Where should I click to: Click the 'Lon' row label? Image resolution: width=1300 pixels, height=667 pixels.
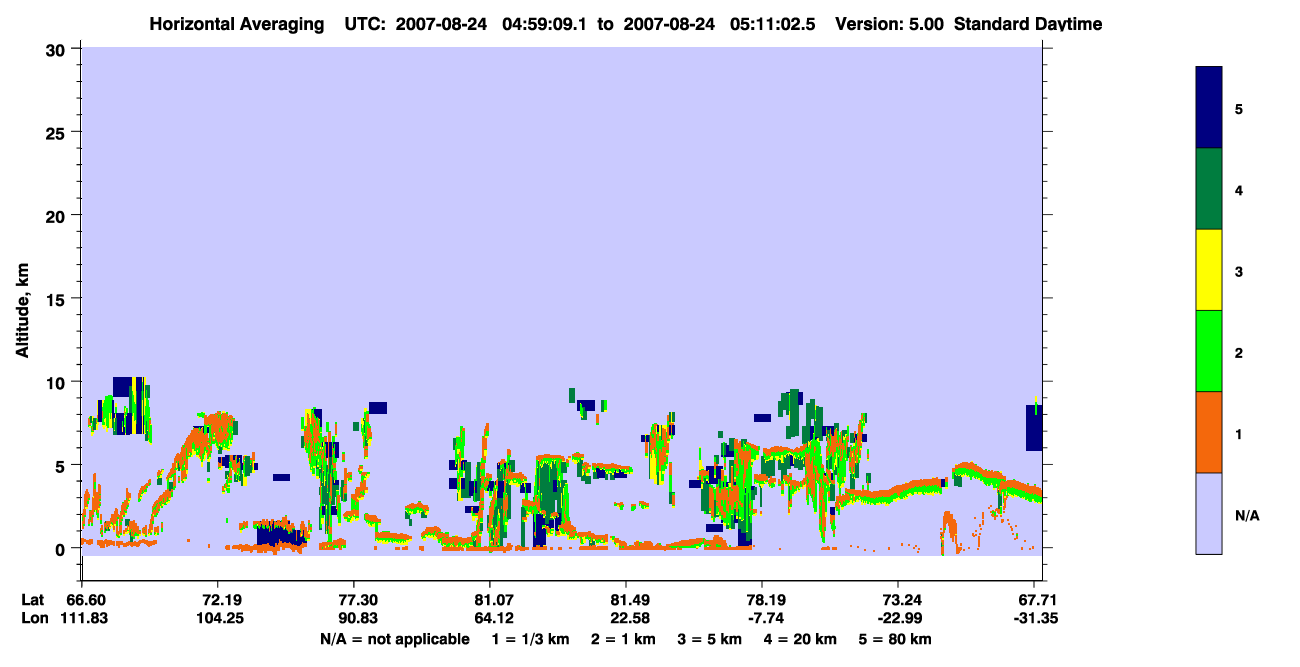point(33,618)
